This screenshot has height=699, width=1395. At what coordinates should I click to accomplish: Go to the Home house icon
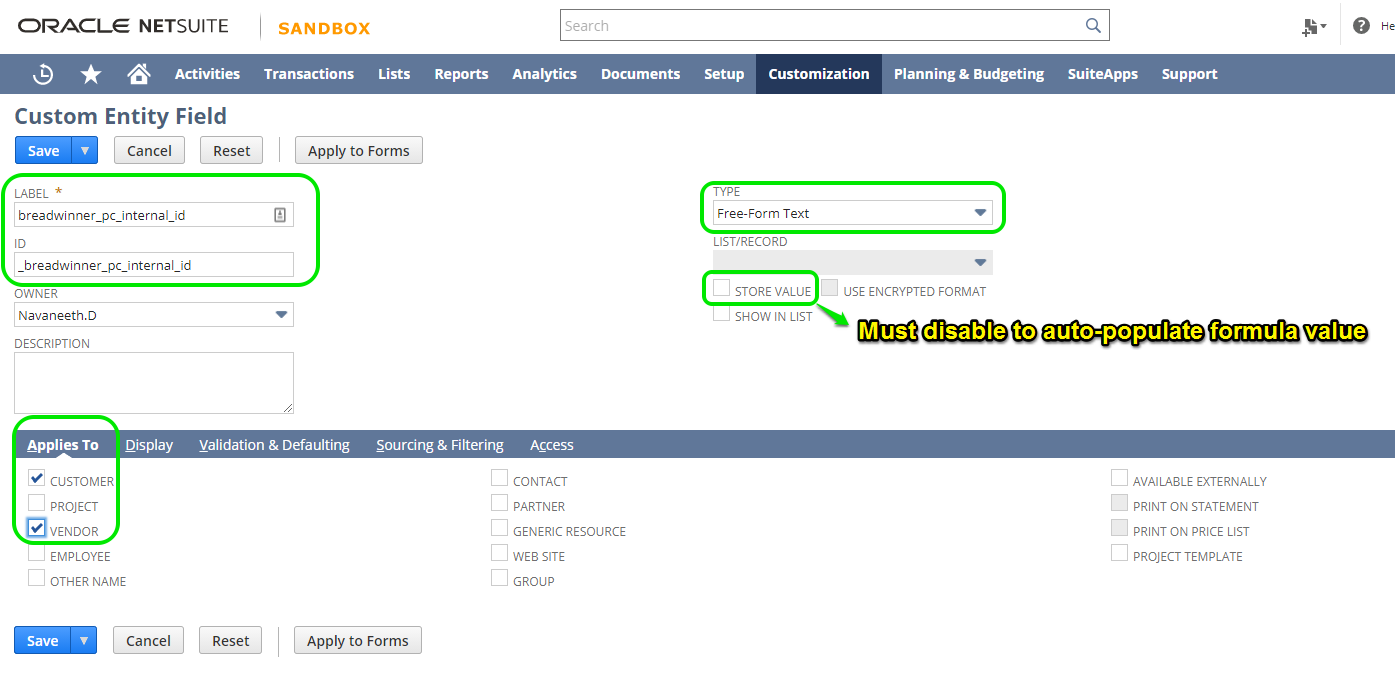pyautogui.click(x=139, y=74)
